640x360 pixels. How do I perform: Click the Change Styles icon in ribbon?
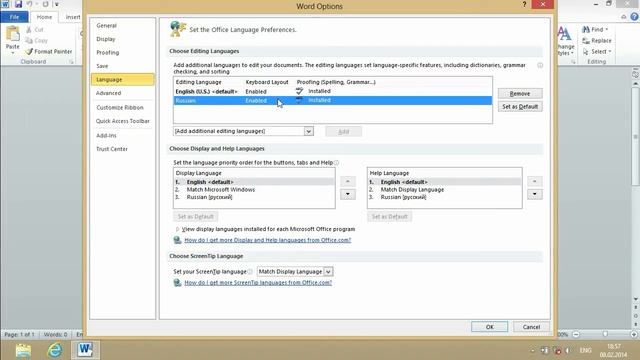[x=564, y=33]
